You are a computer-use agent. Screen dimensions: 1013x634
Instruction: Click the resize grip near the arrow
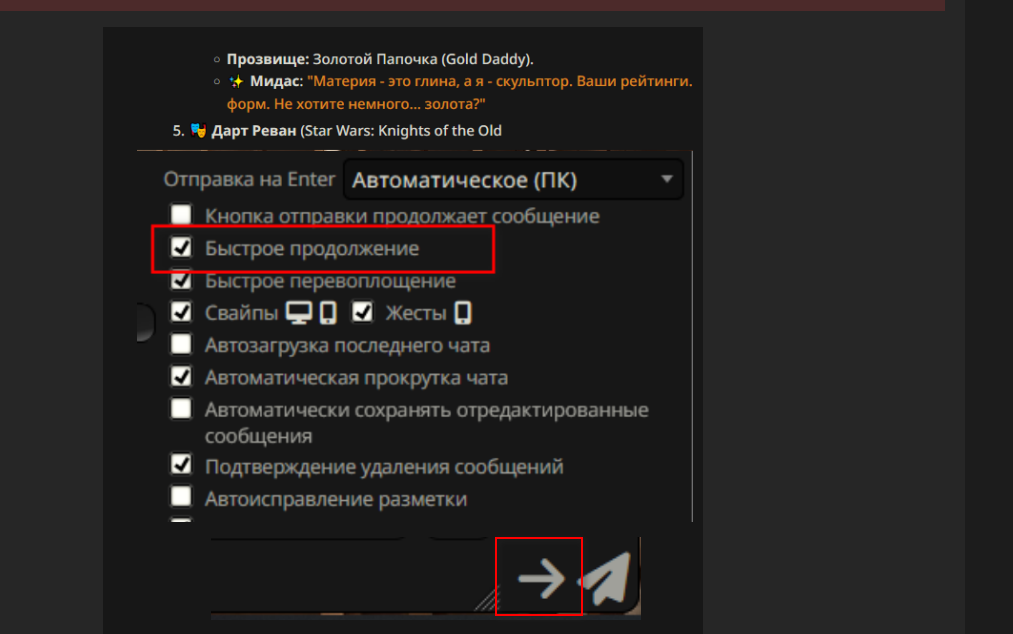[x=487, y=599]
